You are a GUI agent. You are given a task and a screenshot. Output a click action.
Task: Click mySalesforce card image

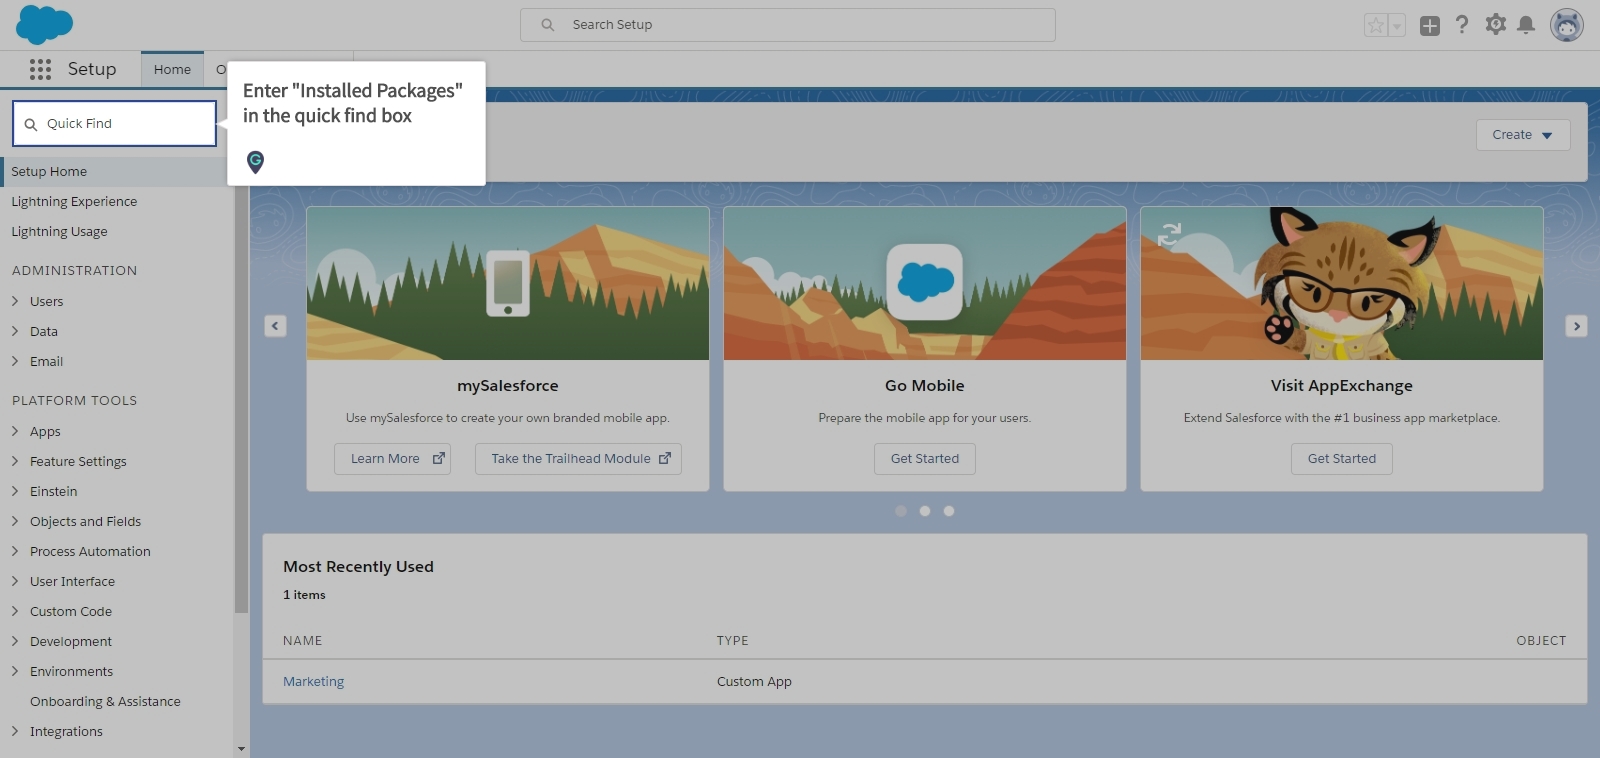[508, 283]
